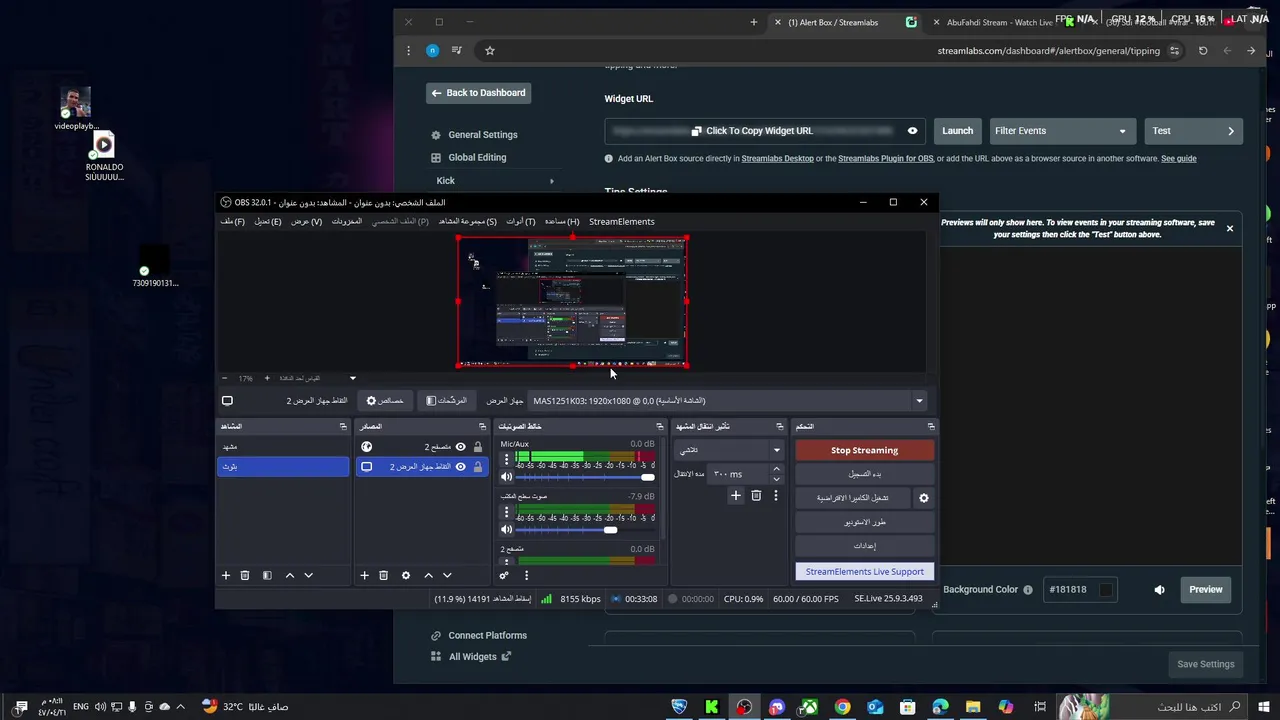Click Back to Dashboard button

[x=479, y=93]
